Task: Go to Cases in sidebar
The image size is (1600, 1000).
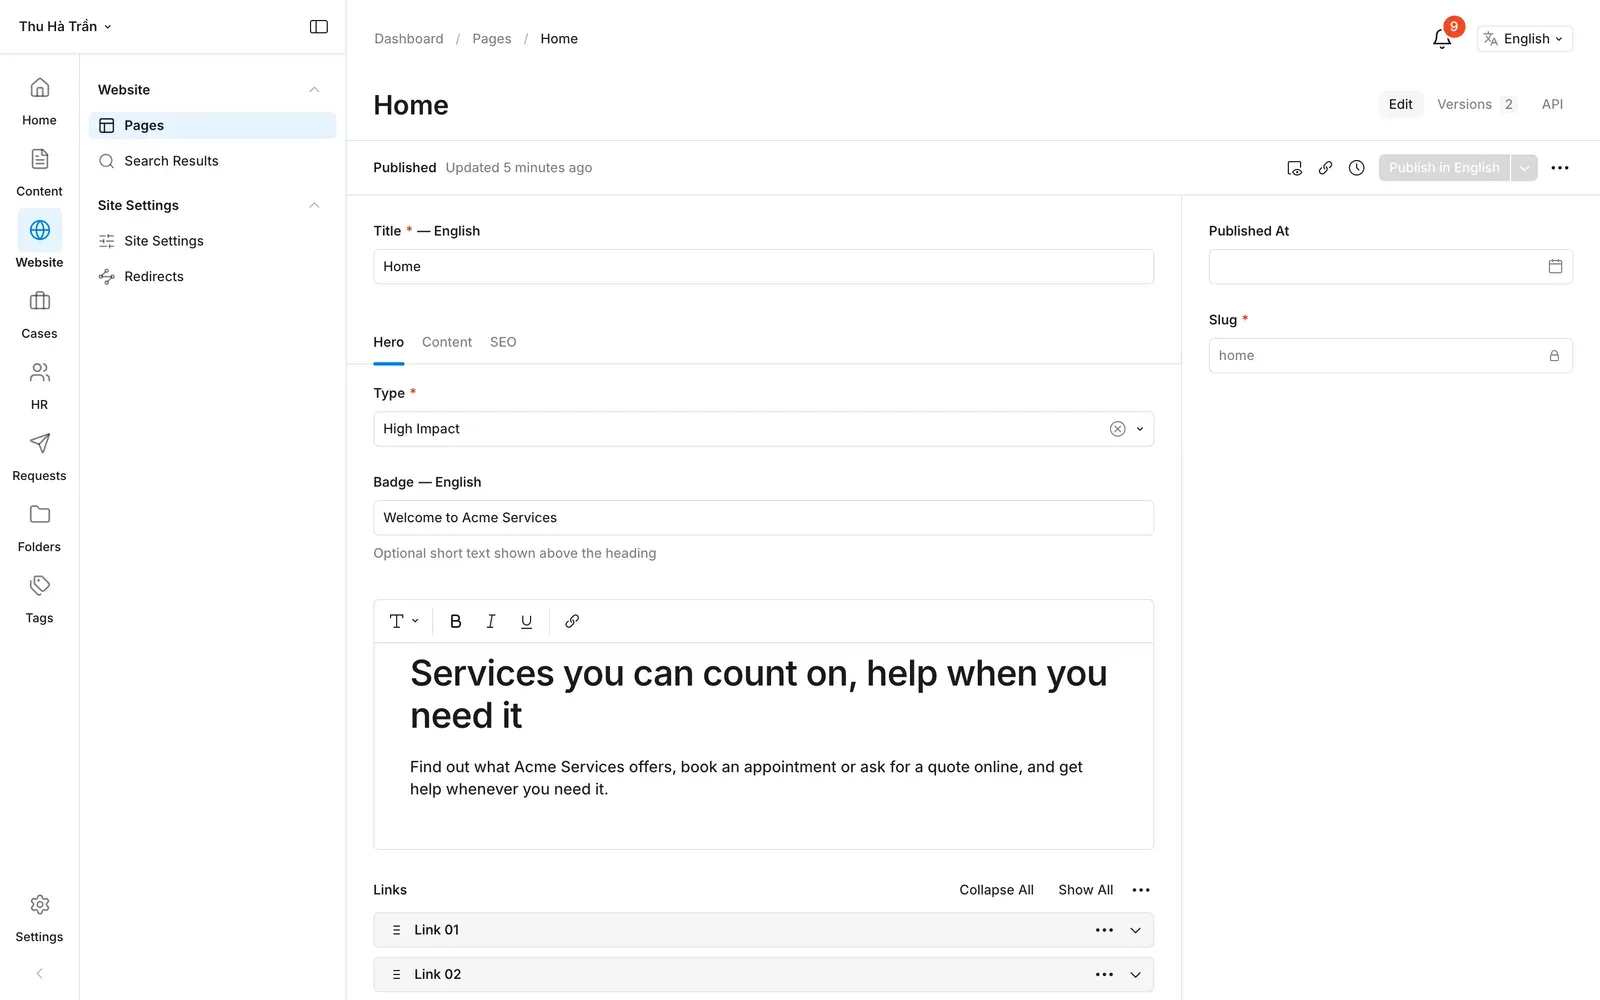Action: pos(39,315)
